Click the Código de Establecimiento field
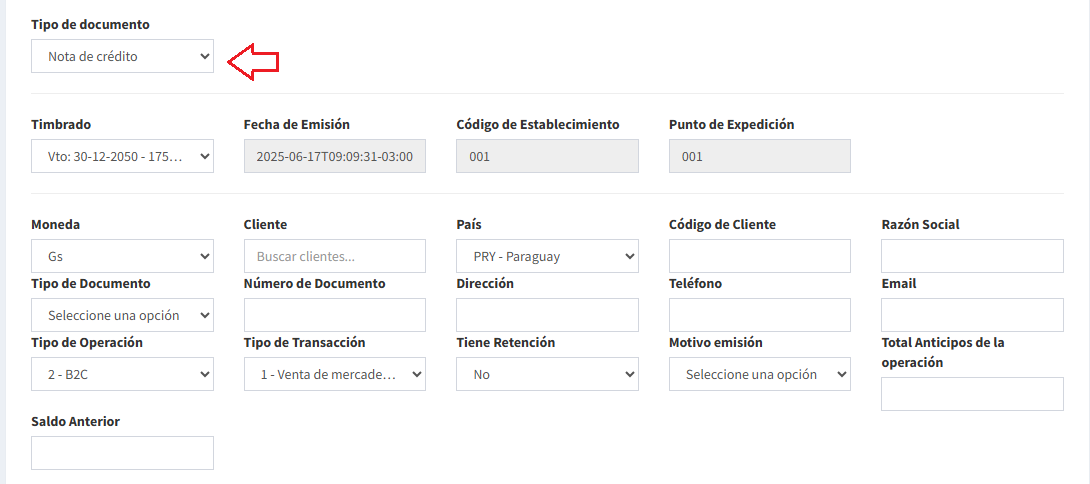 point(548,156)
